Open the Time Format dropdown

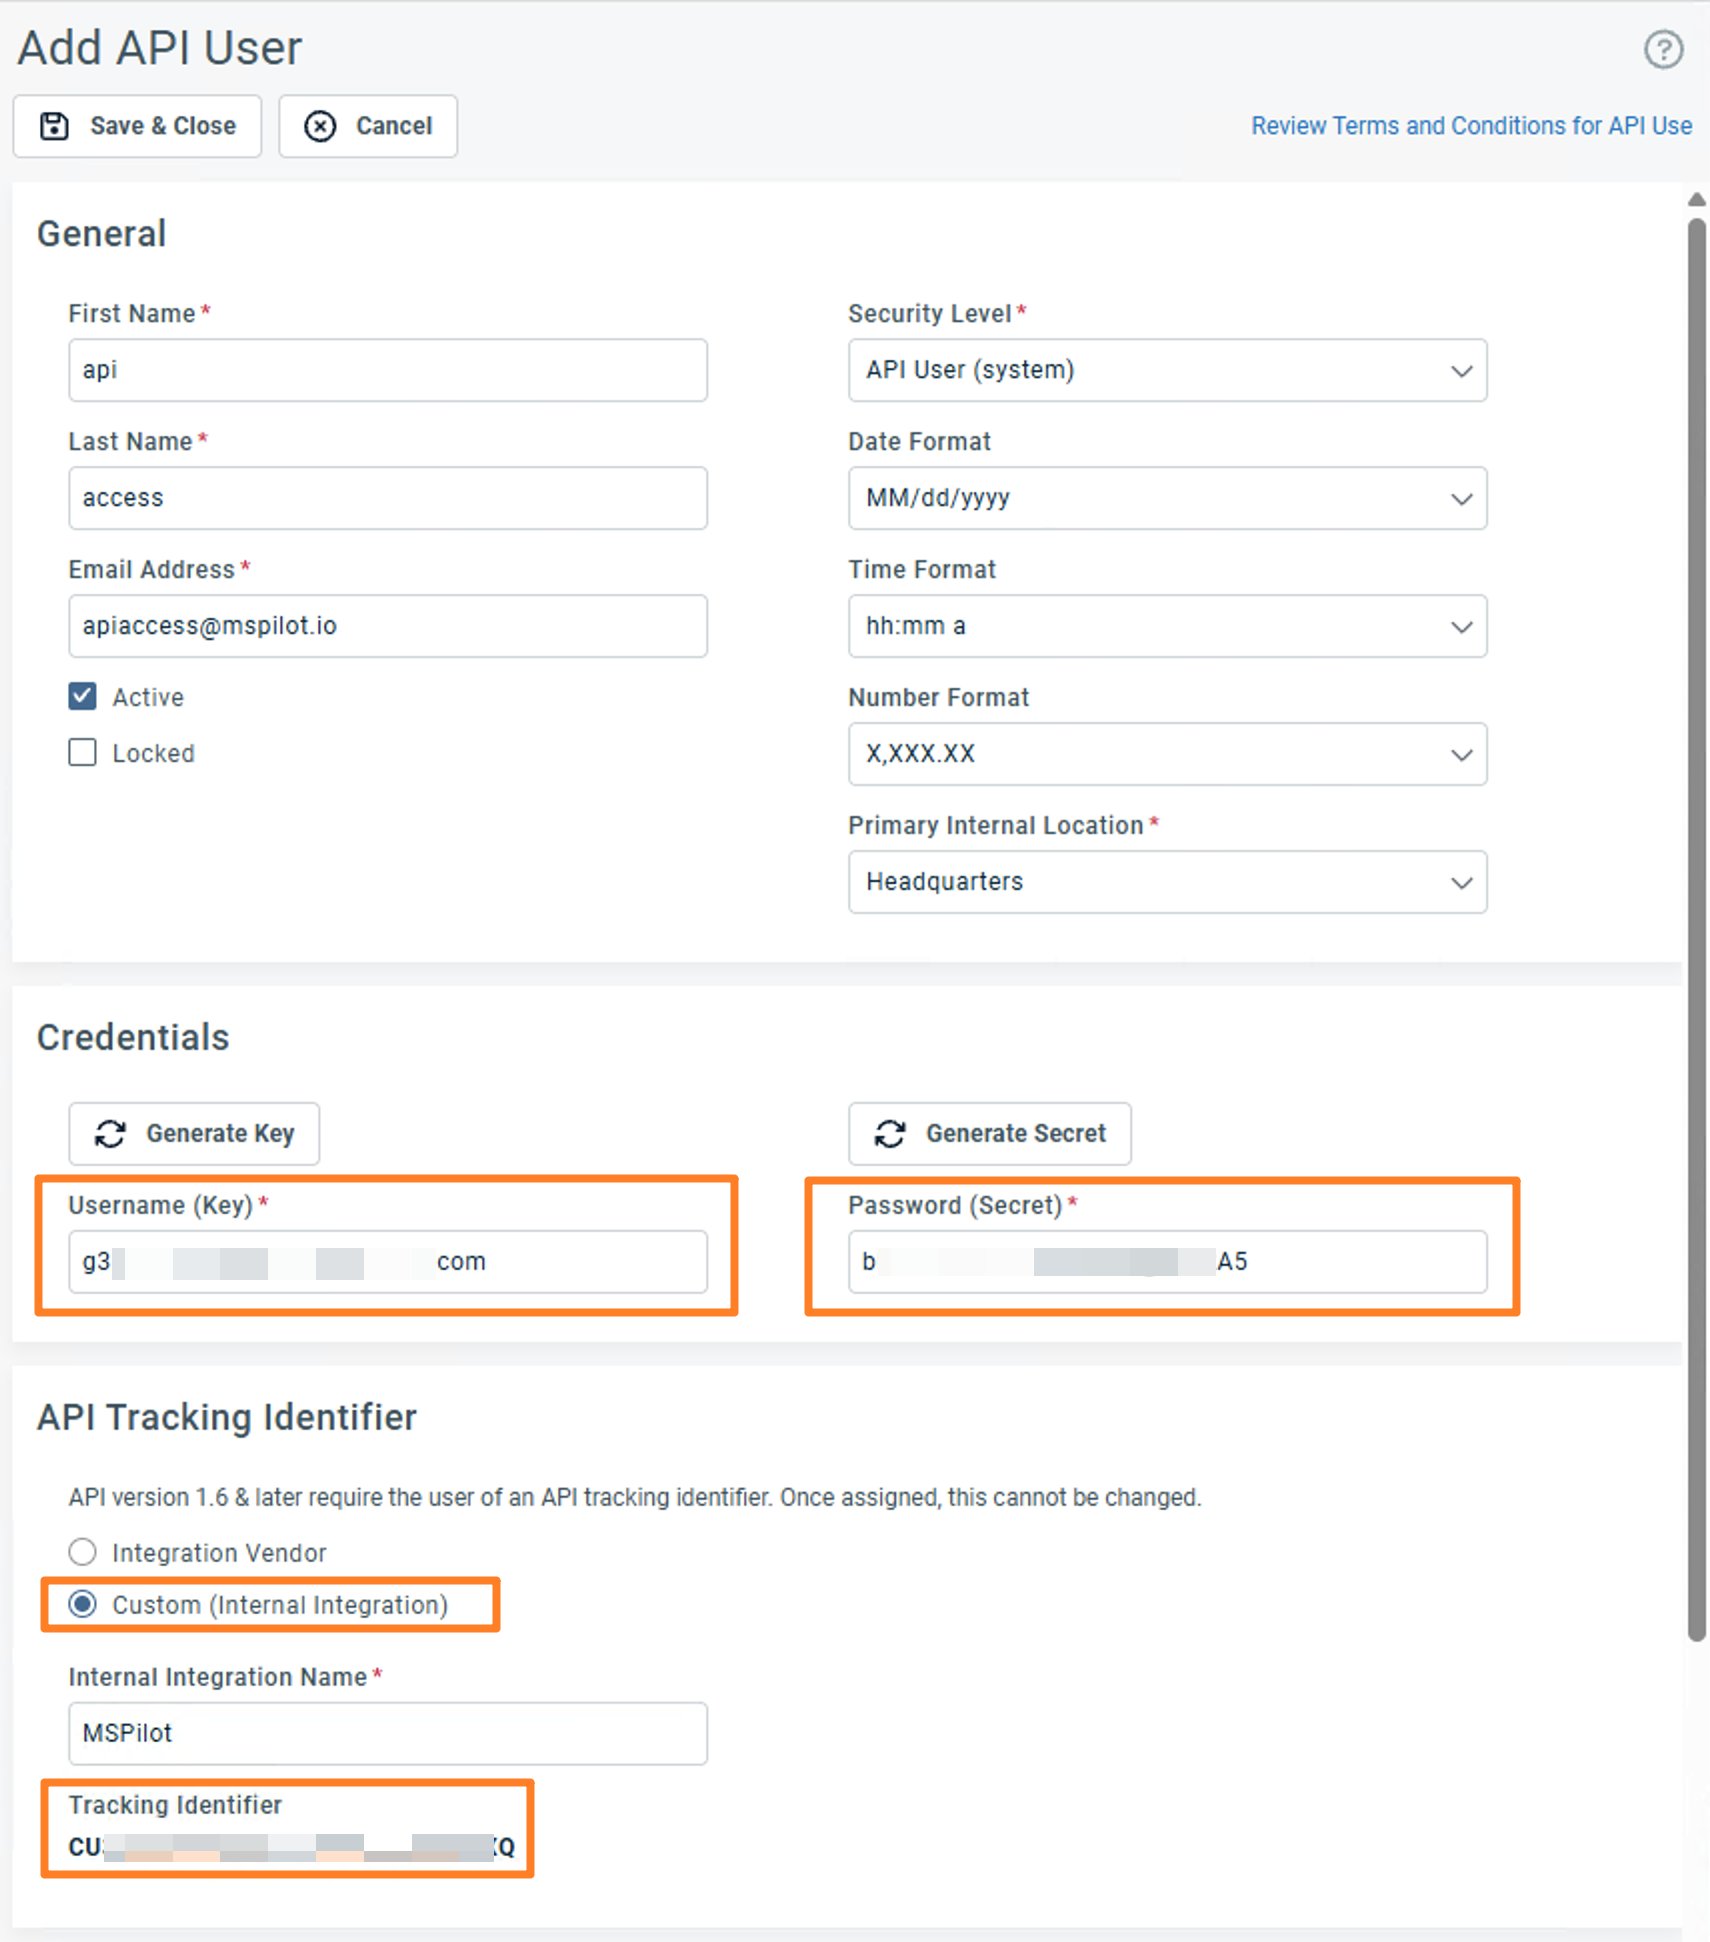coord(1167,626)
